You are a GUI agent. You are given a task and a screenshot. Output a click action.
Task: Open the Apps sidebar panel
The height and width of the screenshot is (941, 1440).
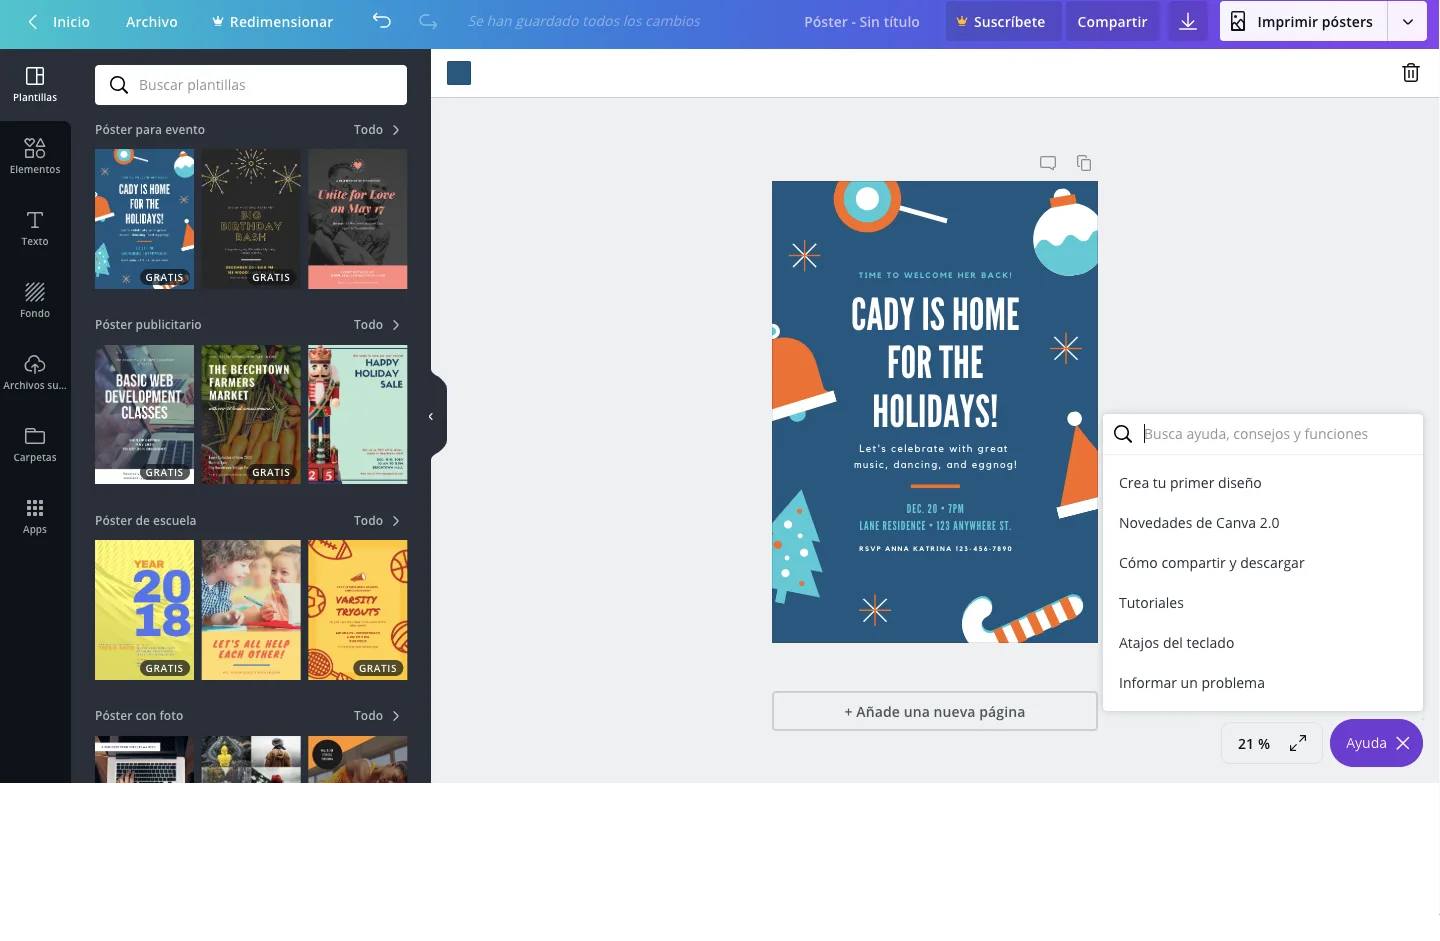35,517
